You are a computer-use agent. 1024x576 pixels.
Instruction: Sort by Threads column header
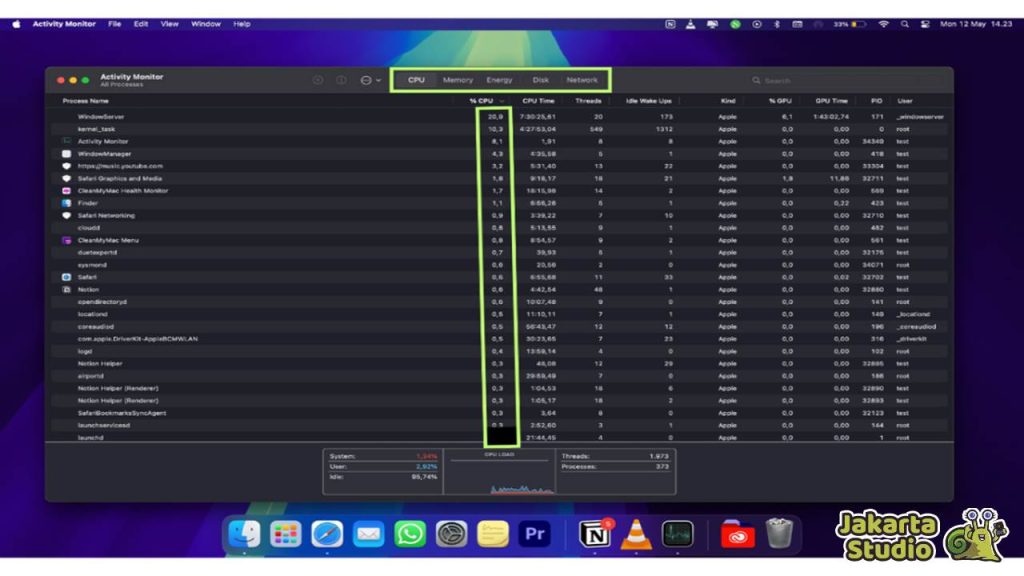pos(588,101)
